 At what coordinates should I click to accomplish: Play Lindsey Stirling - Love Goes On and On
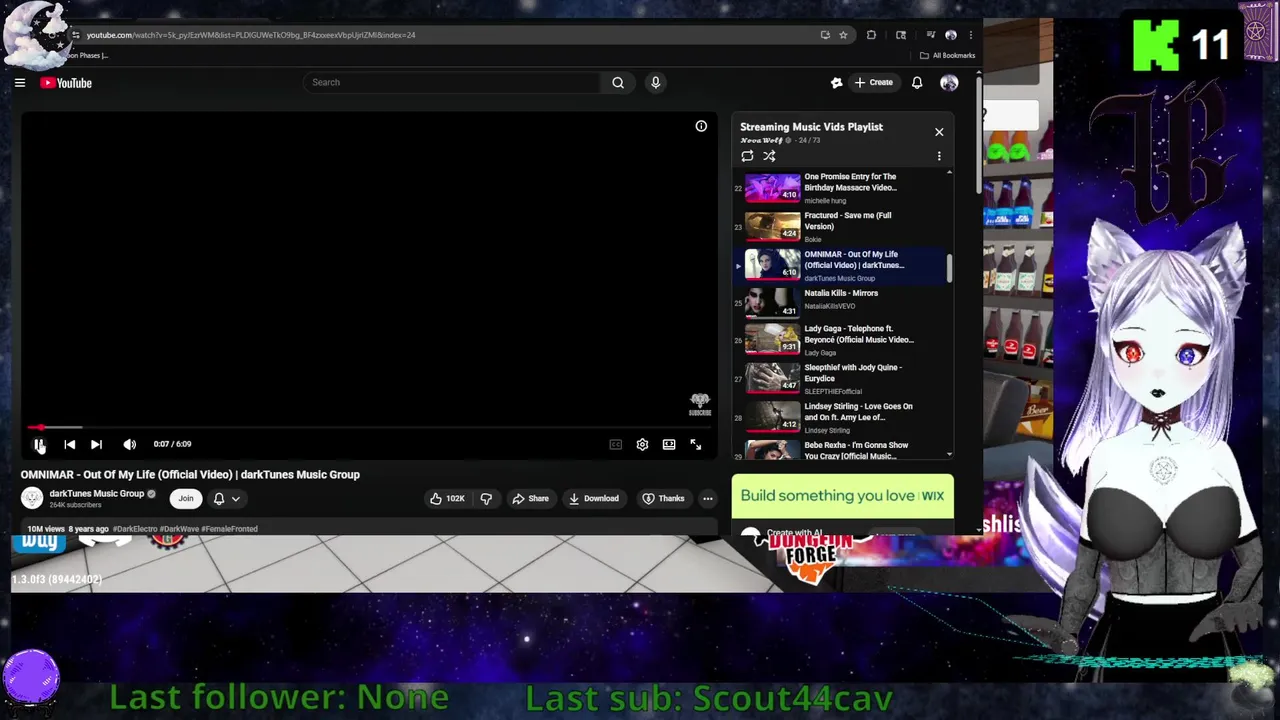[840, 418]
